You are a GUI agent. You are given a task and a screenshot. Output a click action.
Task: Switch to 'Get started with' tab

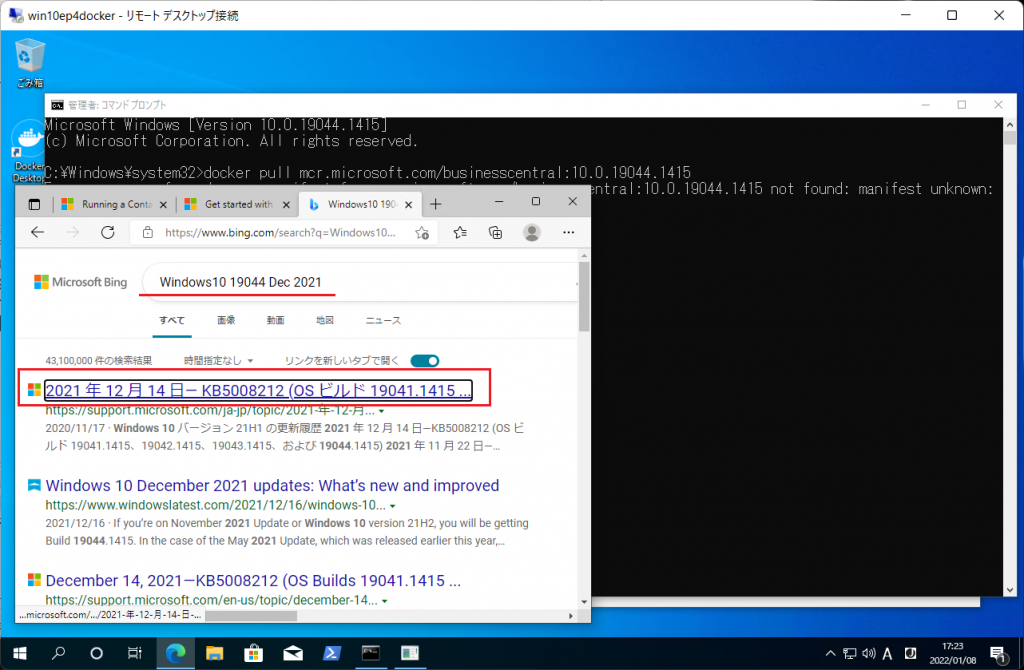point(237,204)
